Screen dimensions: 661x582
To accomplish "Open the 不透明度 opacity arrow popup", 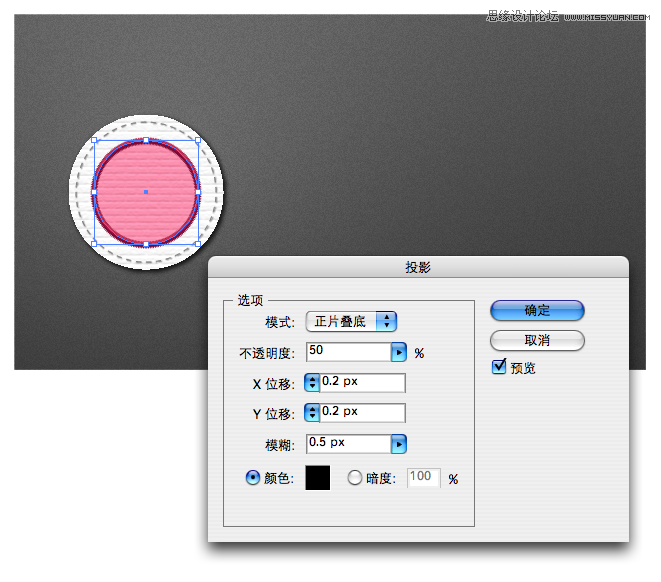I will tap(399, 352).
